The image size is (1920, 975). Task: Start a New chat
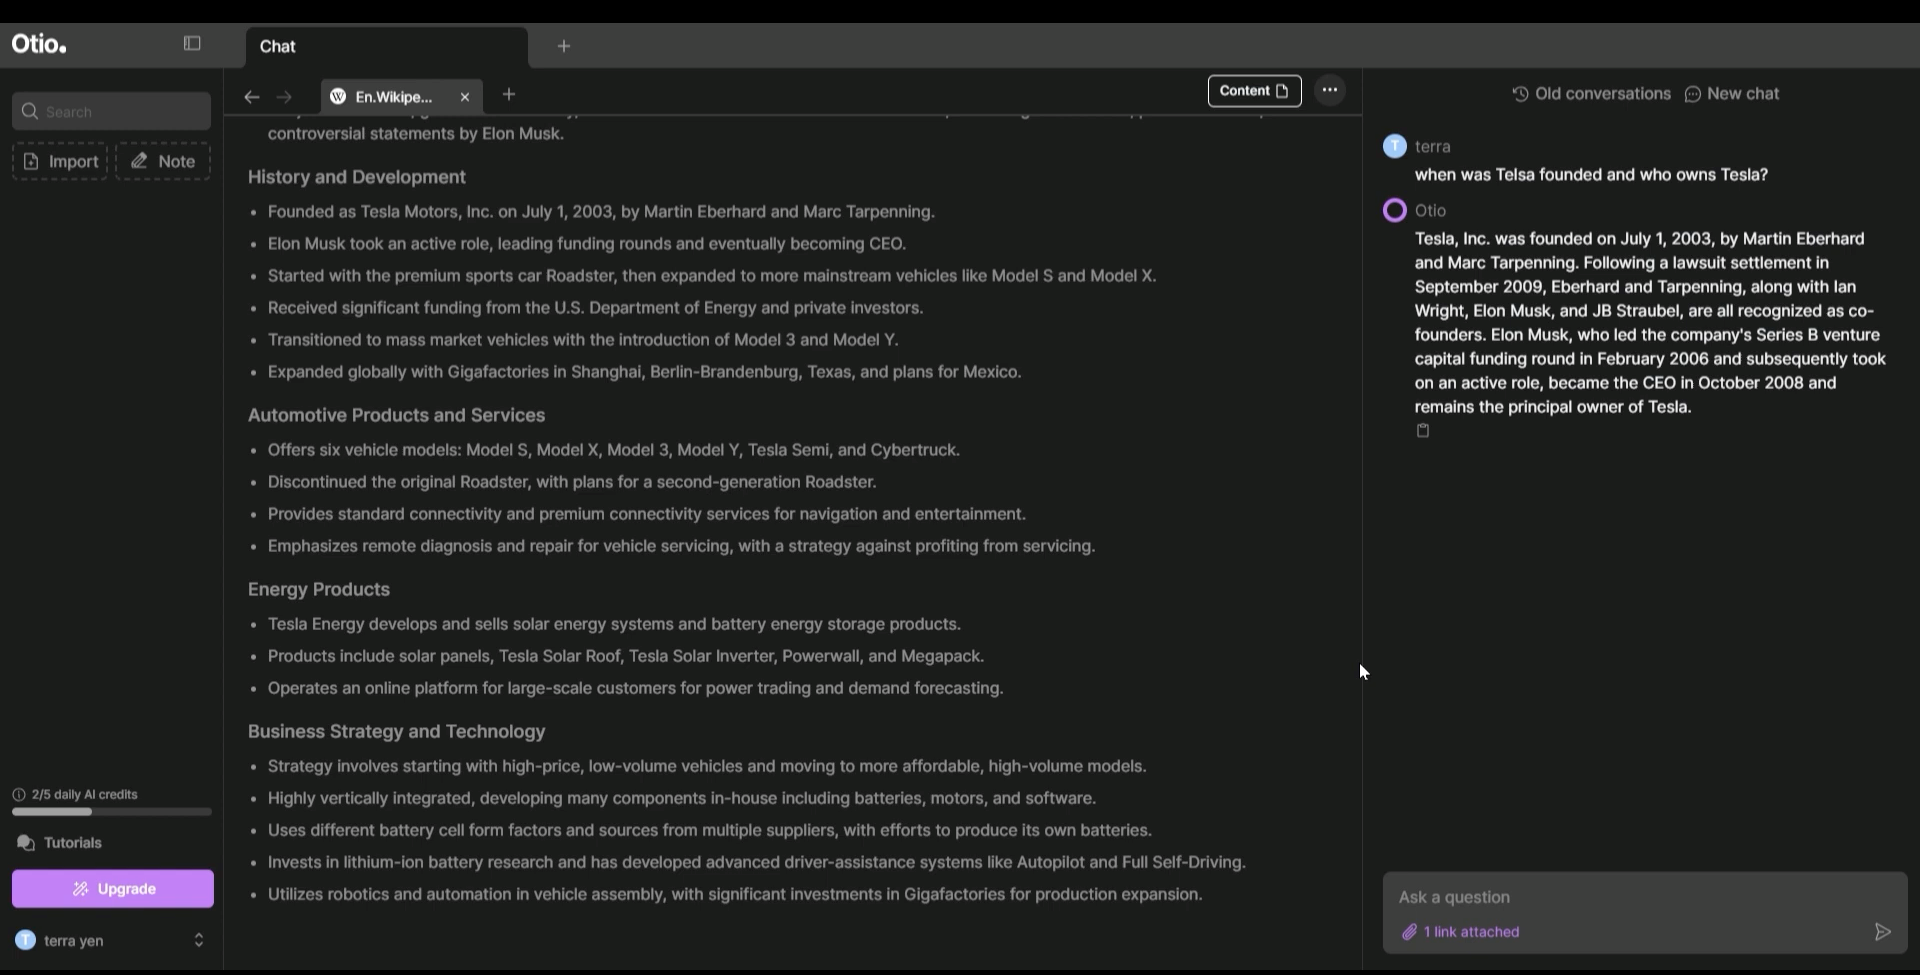(1732, 94)
